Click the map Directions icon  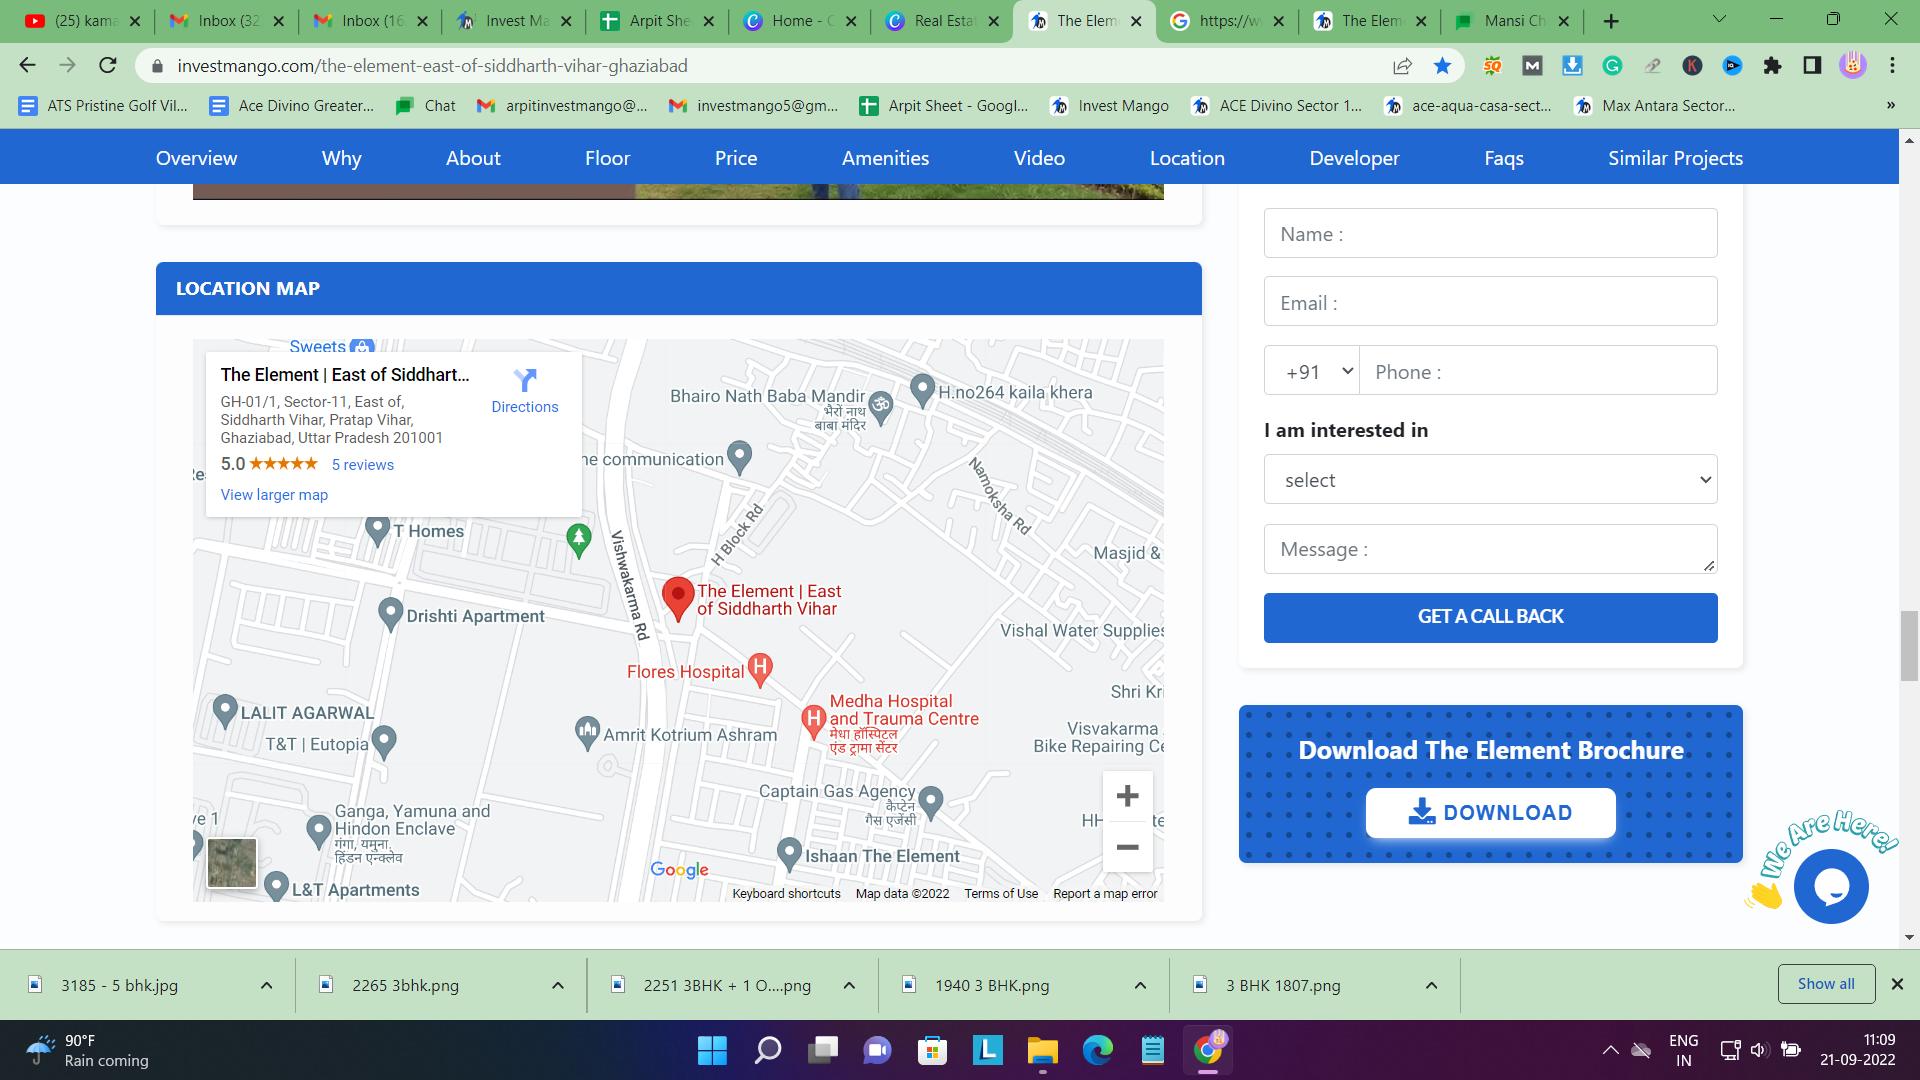coord(525,381)
